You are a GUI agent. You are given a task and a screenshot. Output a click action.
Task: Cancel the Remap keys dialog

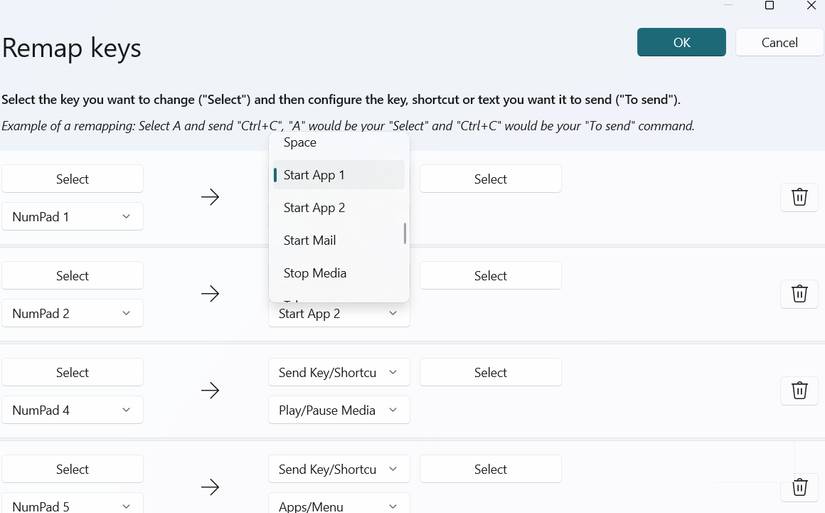coord(779,42)
